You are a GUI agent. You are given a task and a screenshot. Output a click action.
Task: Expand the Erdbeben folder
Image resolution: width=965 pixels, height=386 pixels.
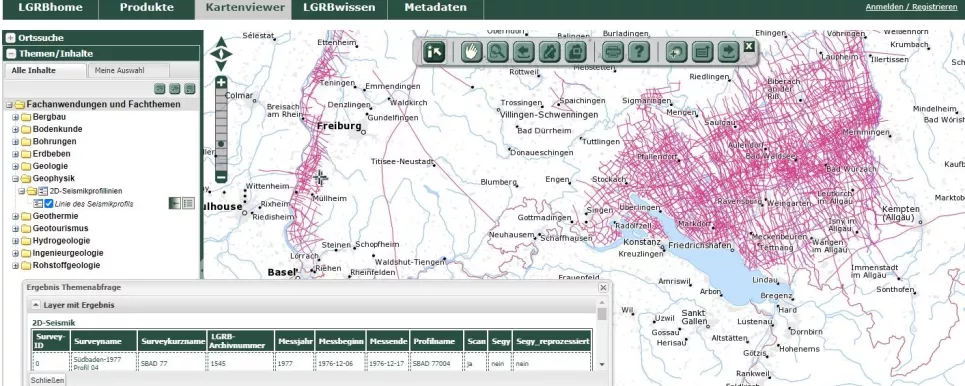point(15,154)
